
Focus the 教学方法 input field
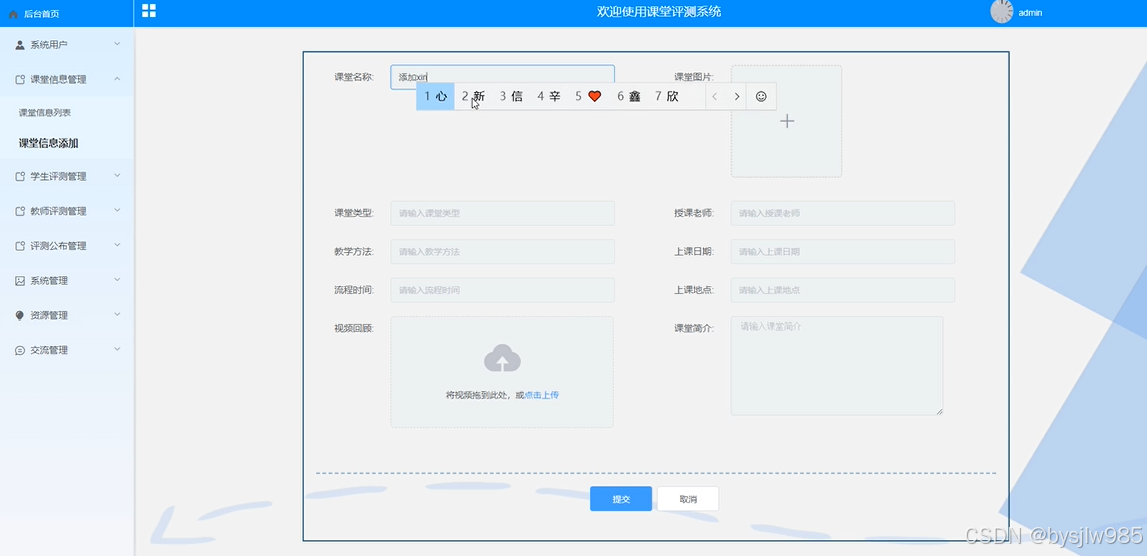[x=503, y=251]
